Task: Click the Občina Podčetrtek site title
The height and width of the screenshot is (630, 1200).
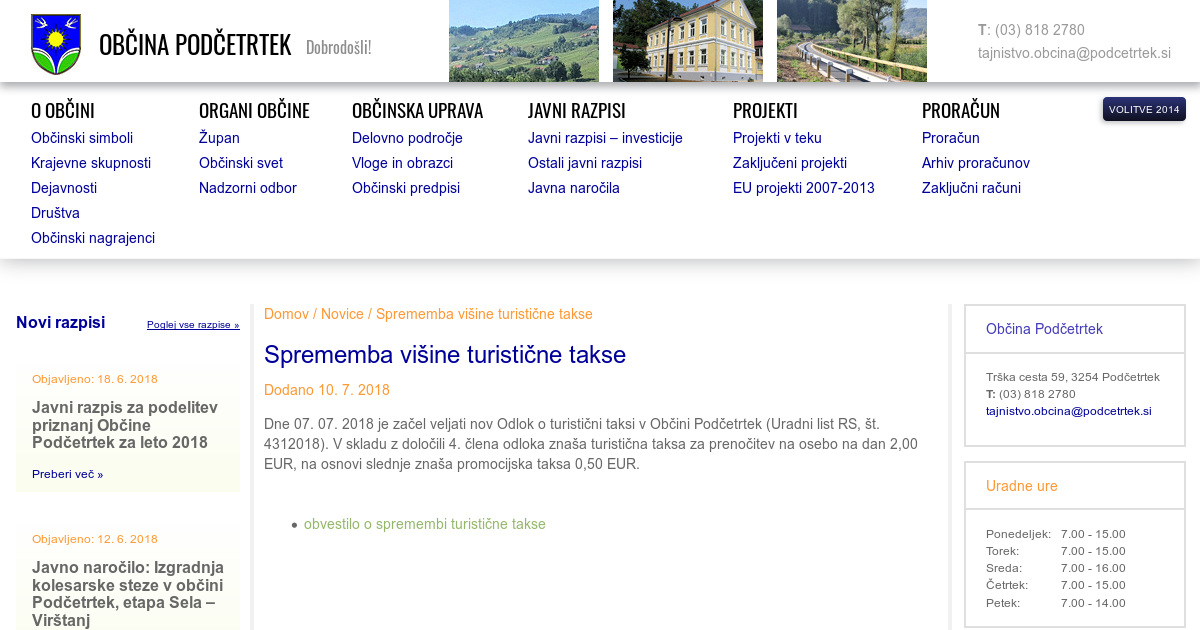Action: pyautogui.click(x=195, y=45)
